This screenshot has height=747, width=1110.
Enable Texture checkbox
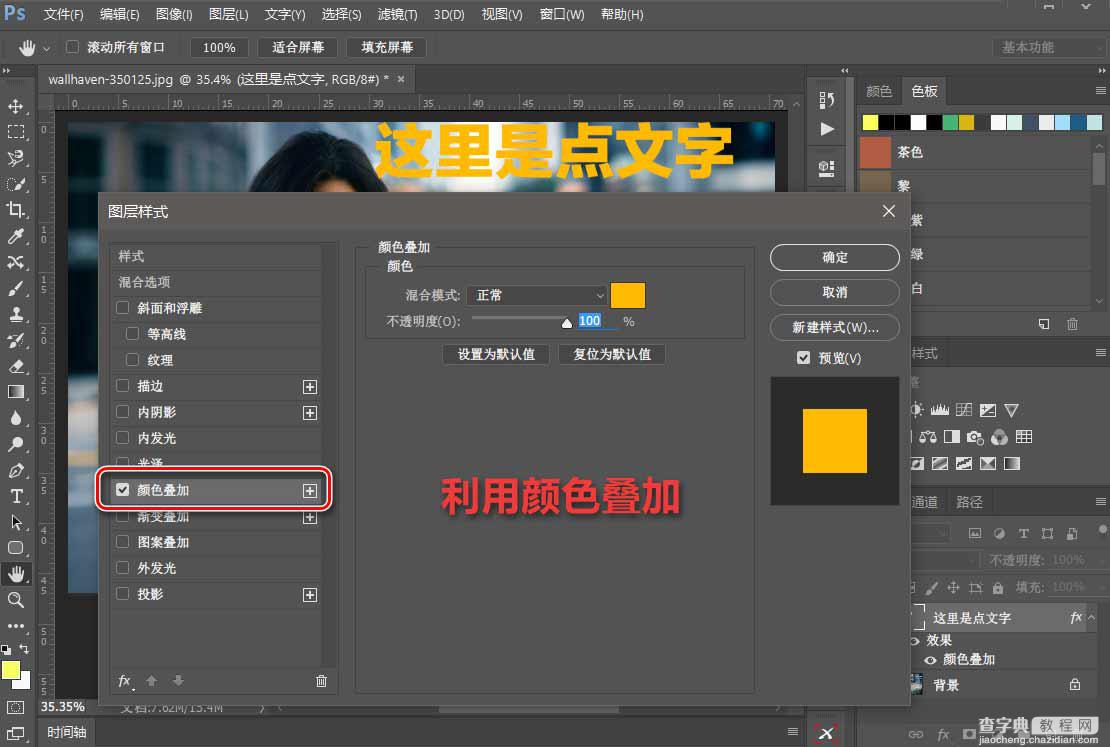[x=132, y=359]
